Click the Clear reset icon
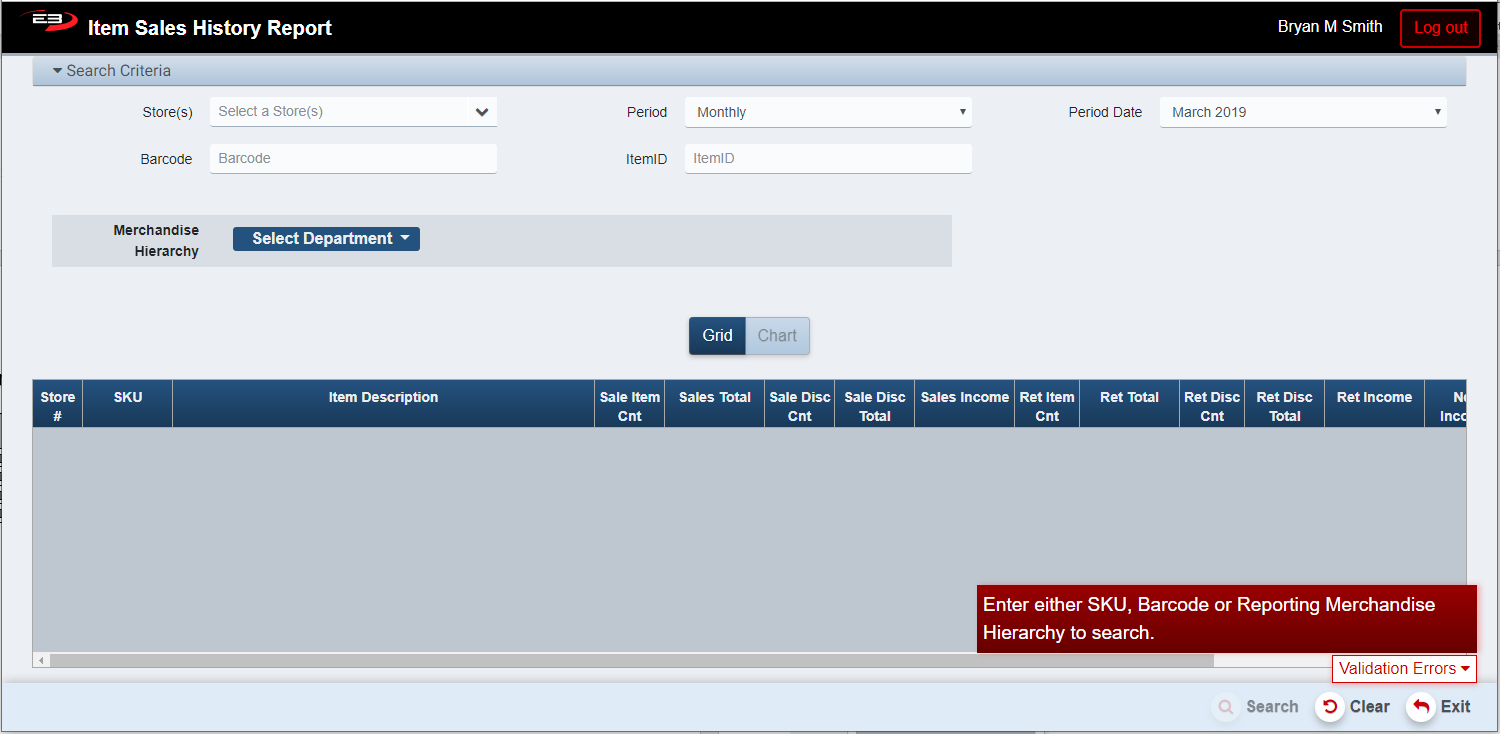Image resolution: width=1500 pixels, height=734 pixels. click(1329, 707)
